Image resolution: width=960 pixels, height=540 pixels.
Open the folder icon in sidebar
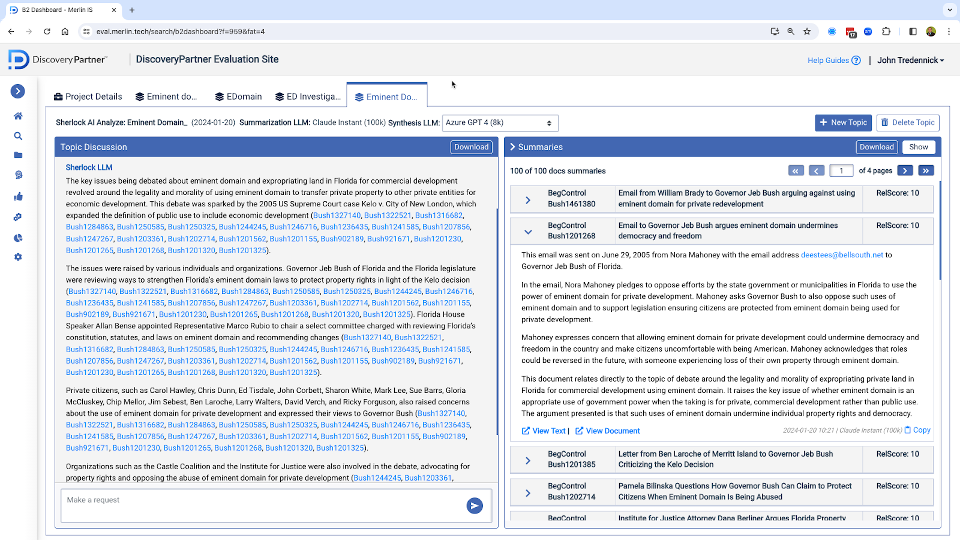click(18, 156)
